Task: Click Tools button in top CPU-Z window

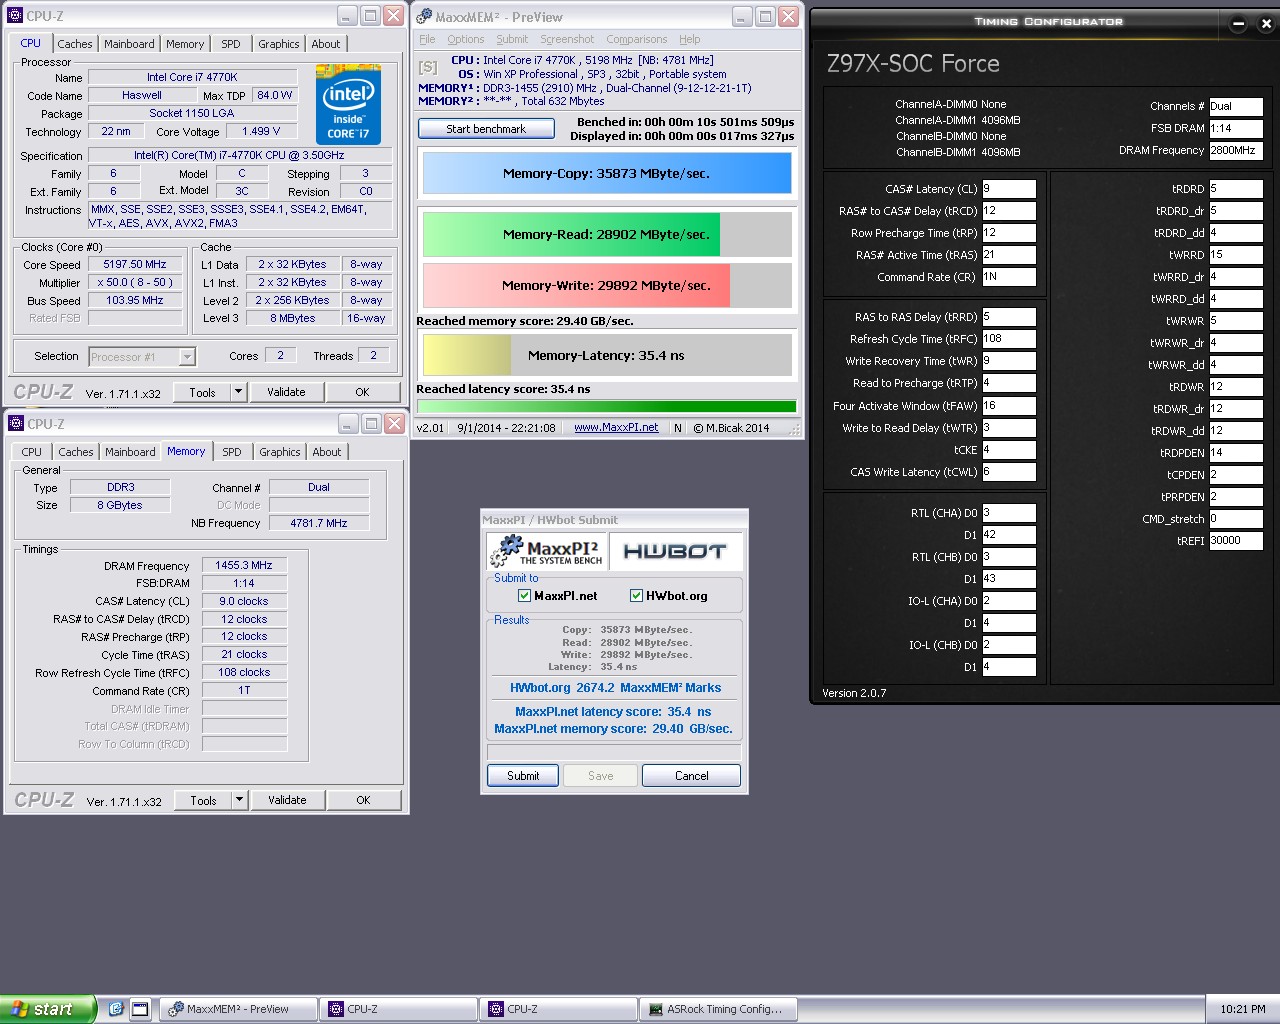Action: click(203, 392)
